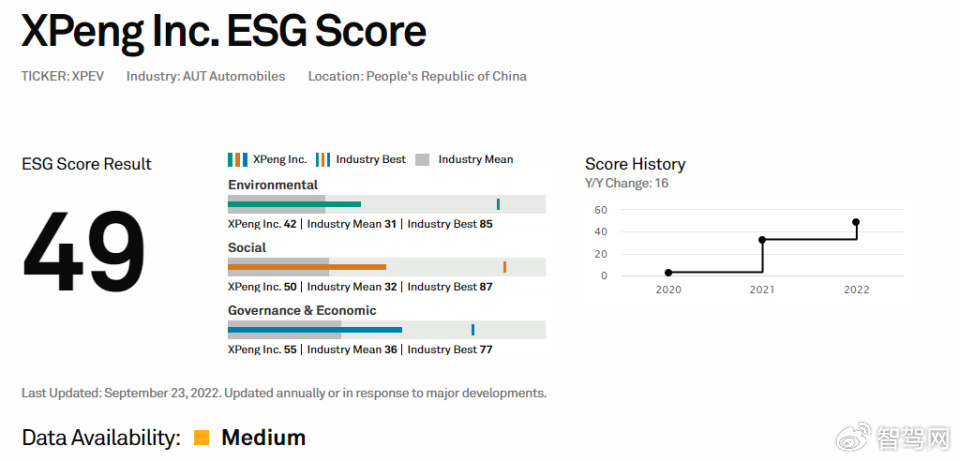This screenshot has height=461, width=960.
Task: Click the Score History heading
Action: point(635,164)
